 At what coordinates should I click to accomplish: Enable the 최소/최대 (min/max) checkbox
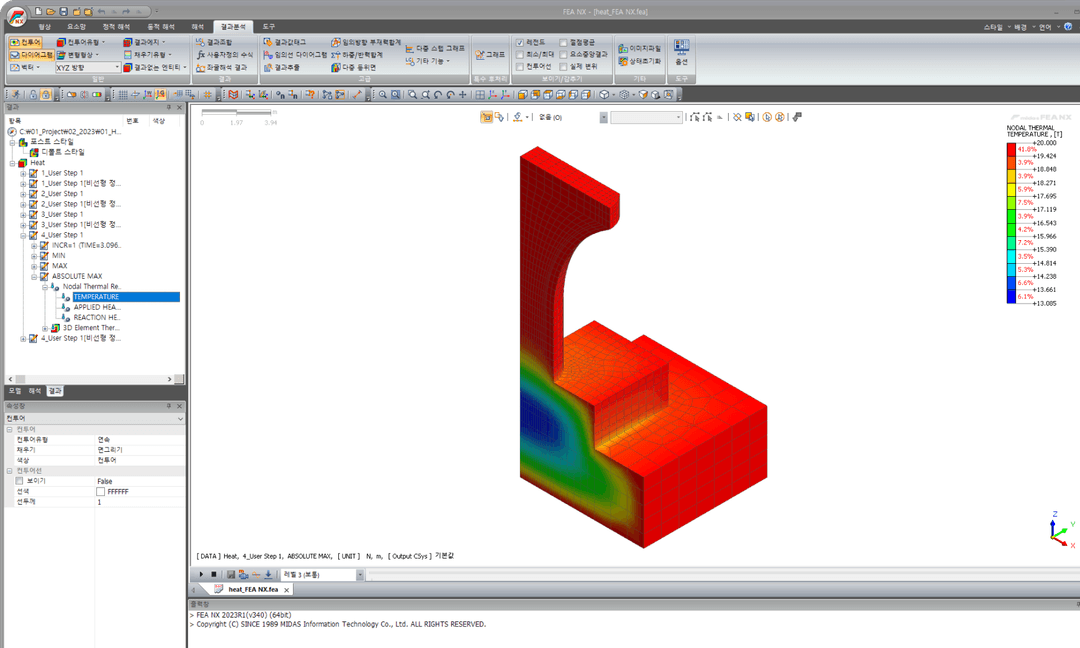tap(520, 54)
